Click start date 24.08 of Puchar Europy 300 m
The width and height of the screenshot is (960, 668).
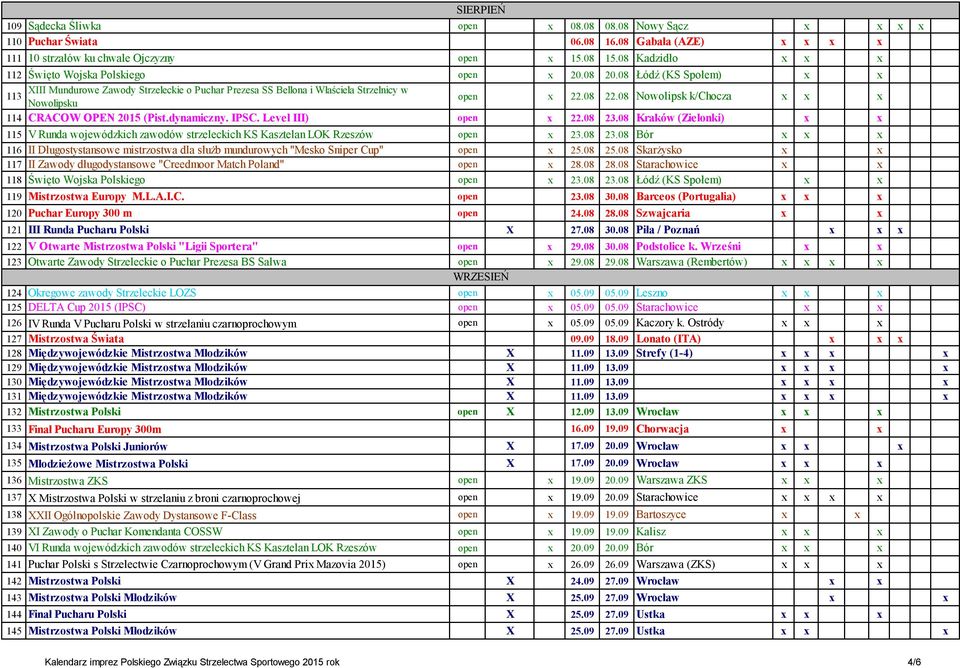[x=582, y=213]
